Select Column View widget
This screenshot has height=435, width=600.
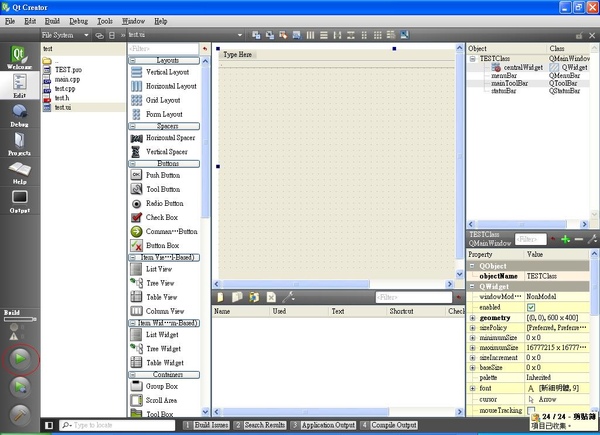[157, 311]
